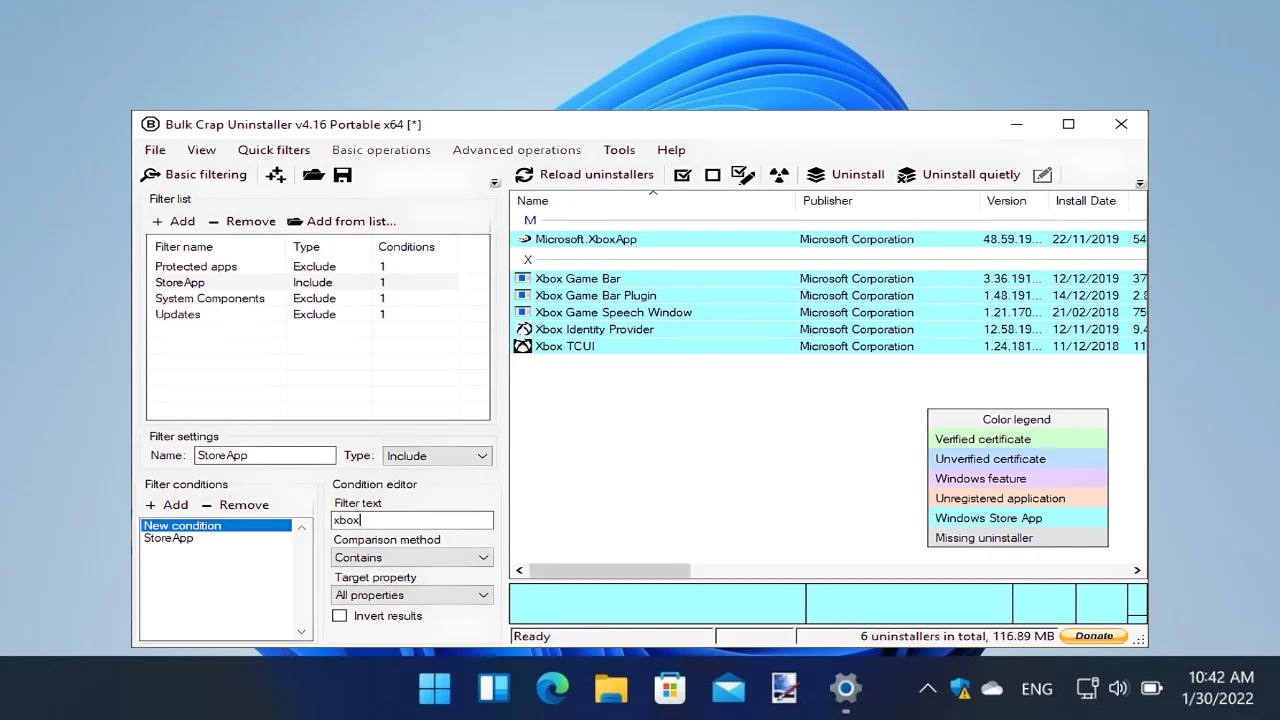Screen dimensions: 1280x720
Task: Open the Basic operations menu
Action: [x=381, y=150]
